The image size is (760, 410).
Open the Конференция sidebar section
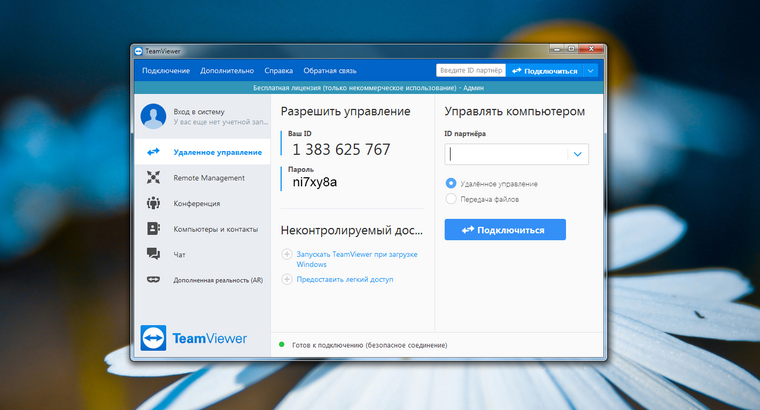tap(203, 203)
